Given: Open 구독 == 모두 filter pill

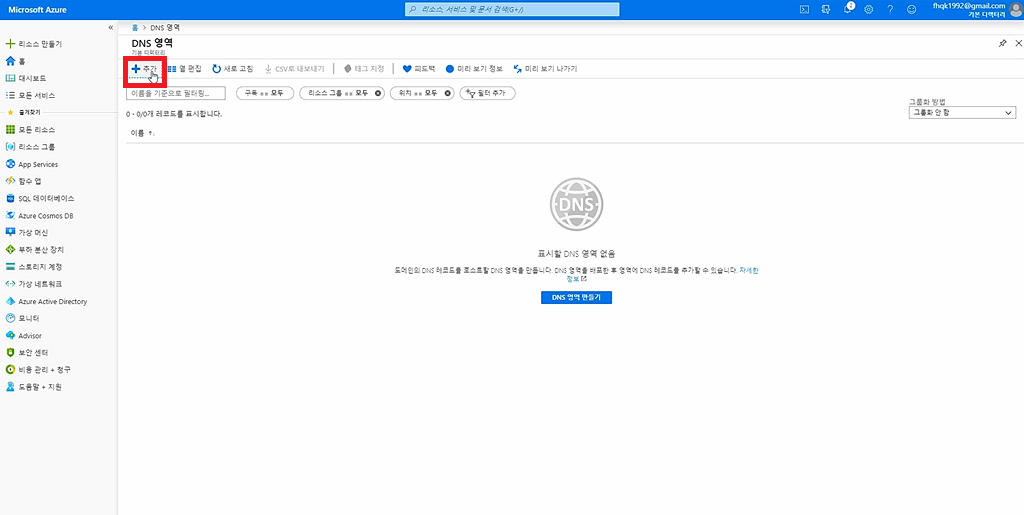Looking at the screenshot, I should pos(264,93).
